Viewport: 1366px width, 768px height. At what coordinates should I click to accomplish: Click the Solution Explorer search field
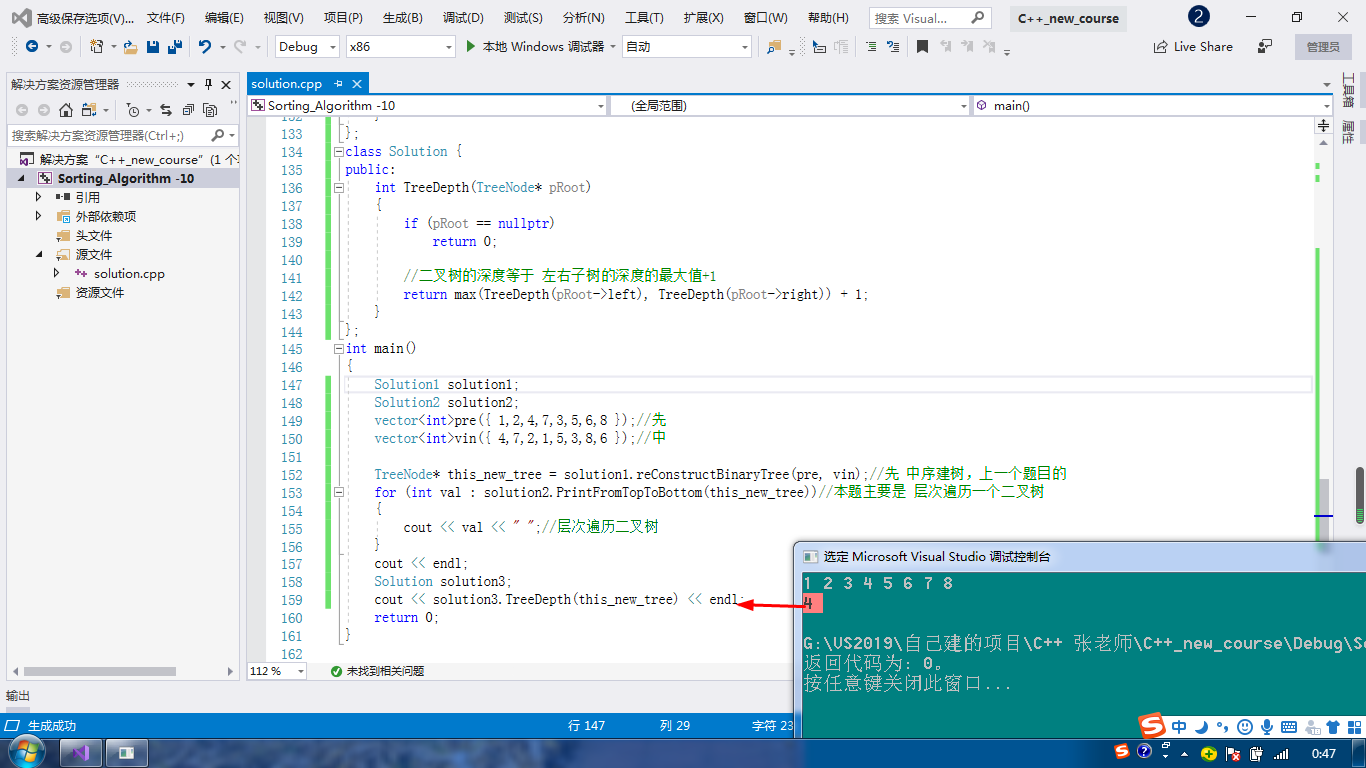(x=123, y=135)
